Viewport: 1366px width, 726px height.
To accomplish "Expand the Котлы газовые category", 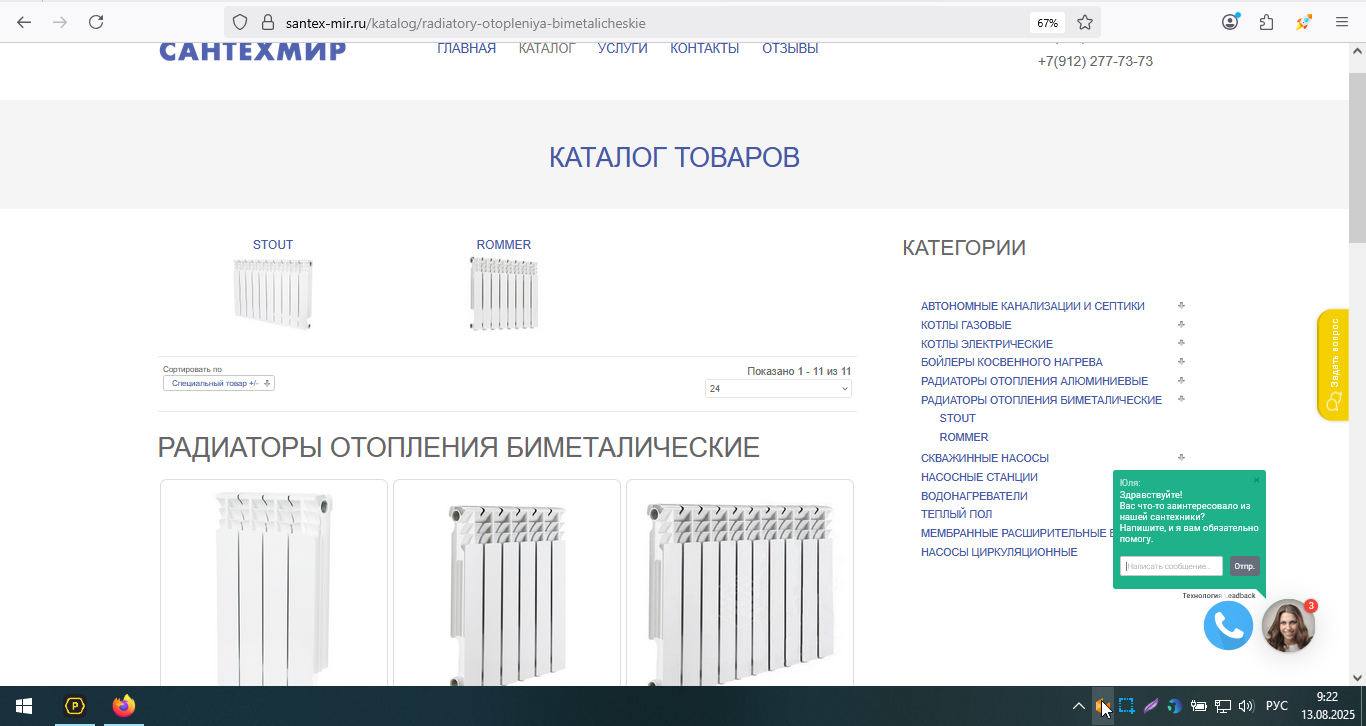I will pyautogui.click(x=1181, y=325).
